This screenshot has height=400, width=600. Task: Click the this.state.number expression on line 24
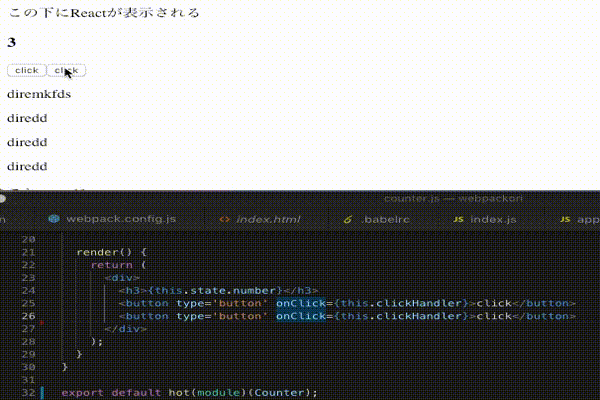click(215, 291)
